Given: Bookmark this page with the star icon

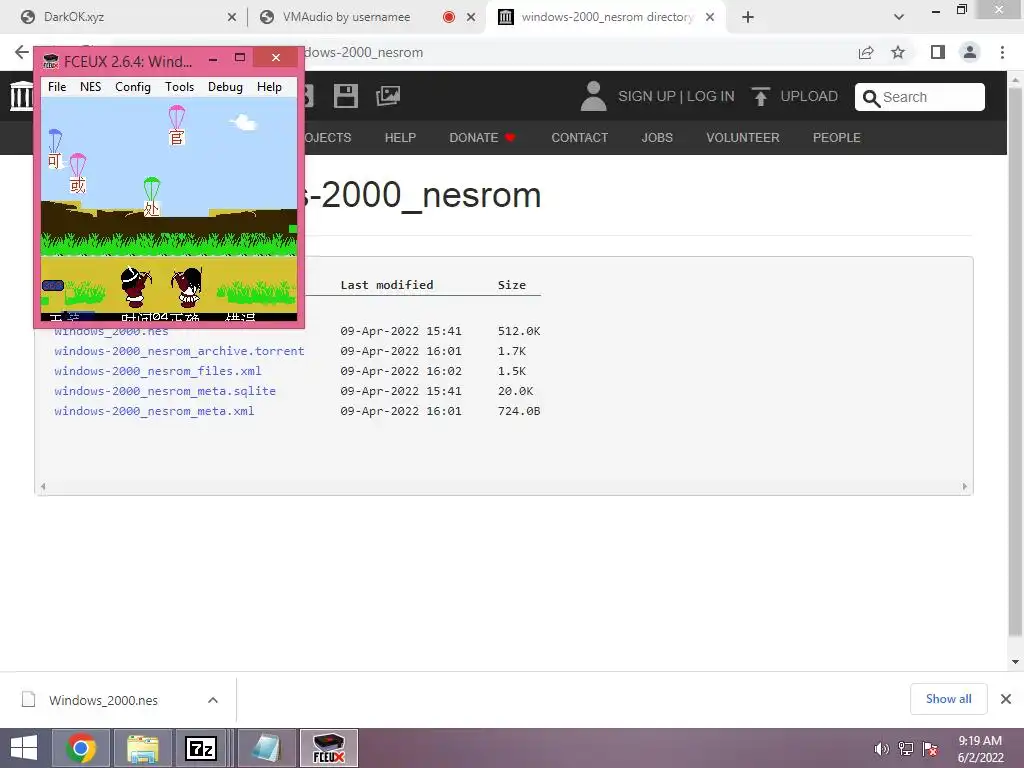Looking at the screenshot, I should pyautogui.click(x=898, y=52).
